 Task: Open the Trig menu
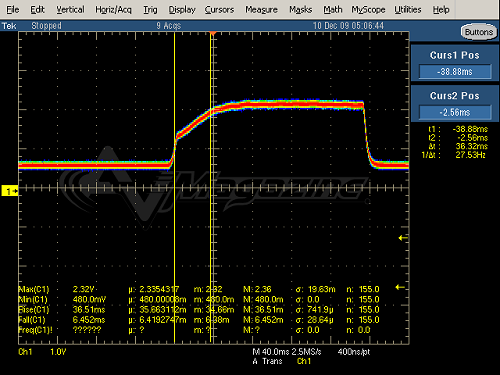tap(150, 10)
